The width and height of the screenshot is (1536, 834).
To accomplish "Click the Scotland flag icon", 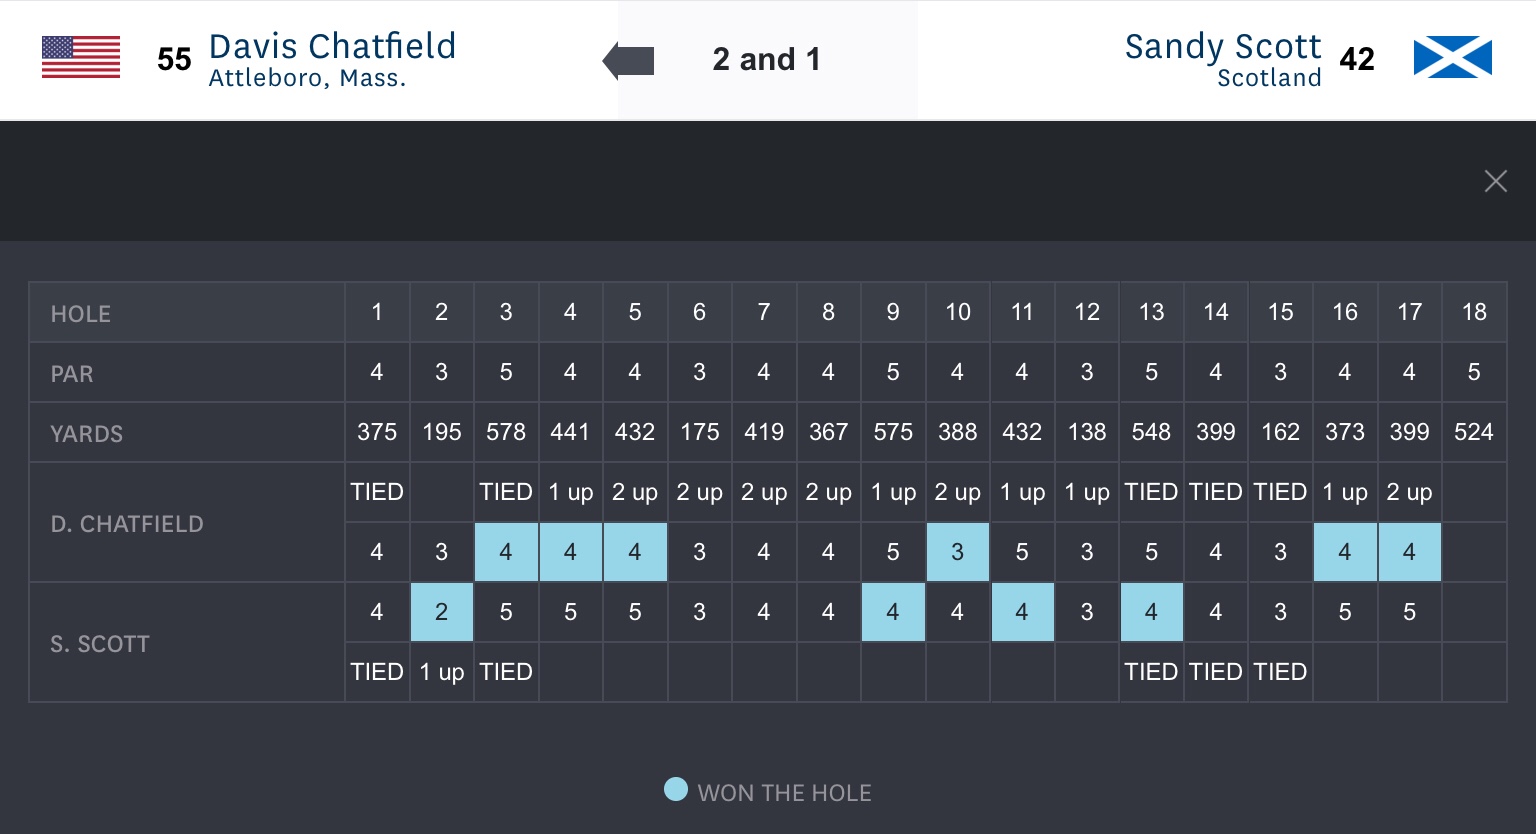I will click(1452, 58).
